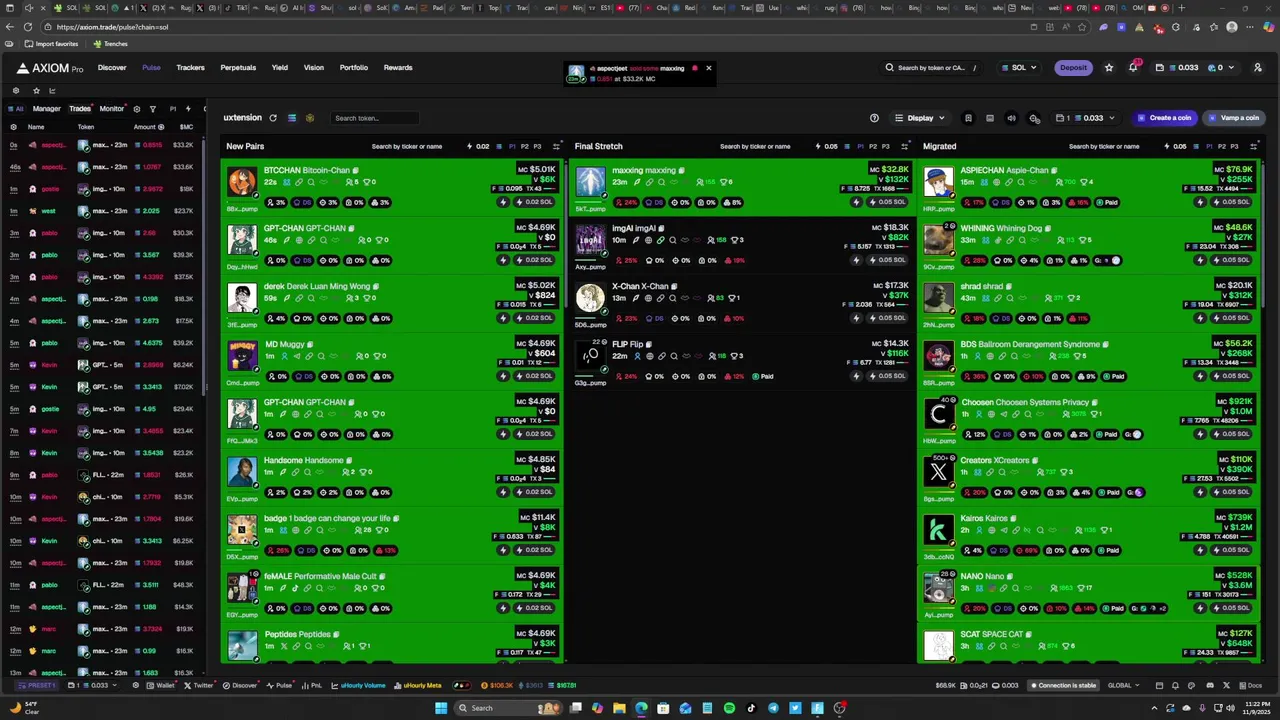Screen dimensions: 1280x720
Task: Toggle sound speaker icon near Display
Action: point(1011,118)
